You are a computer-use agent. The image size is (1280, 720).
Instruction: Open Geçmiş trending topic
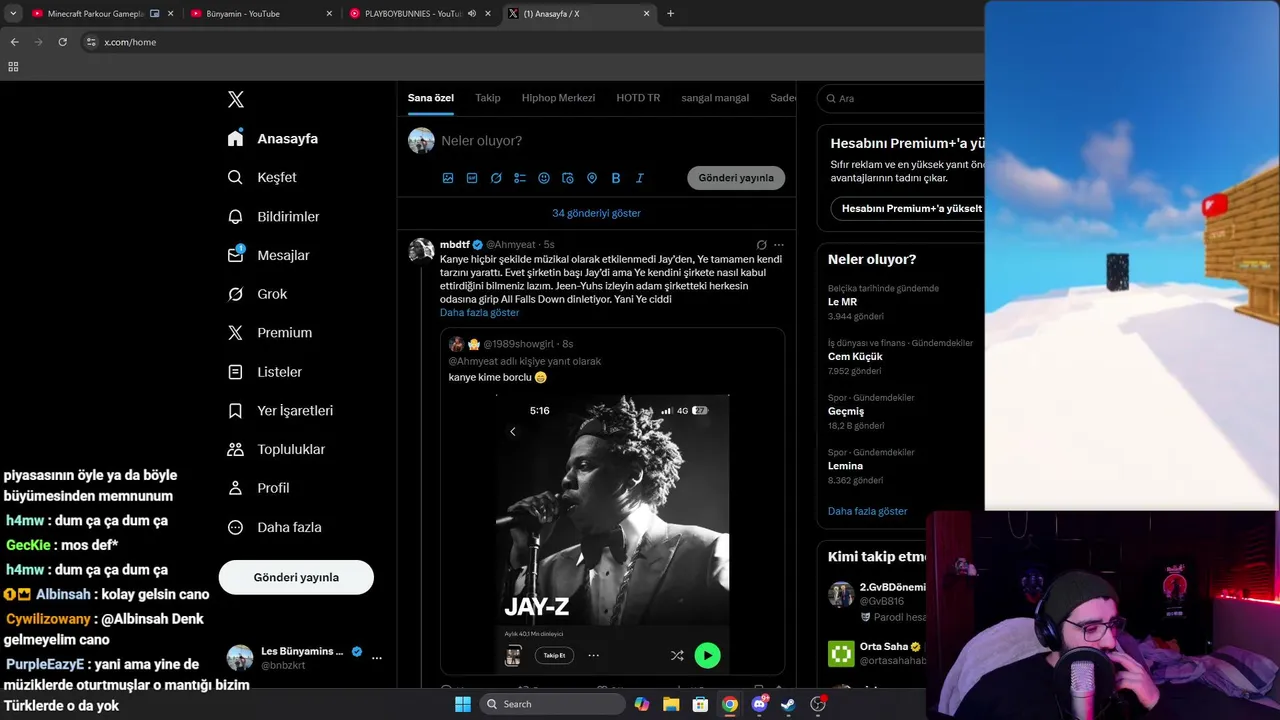tap(846, 412)
